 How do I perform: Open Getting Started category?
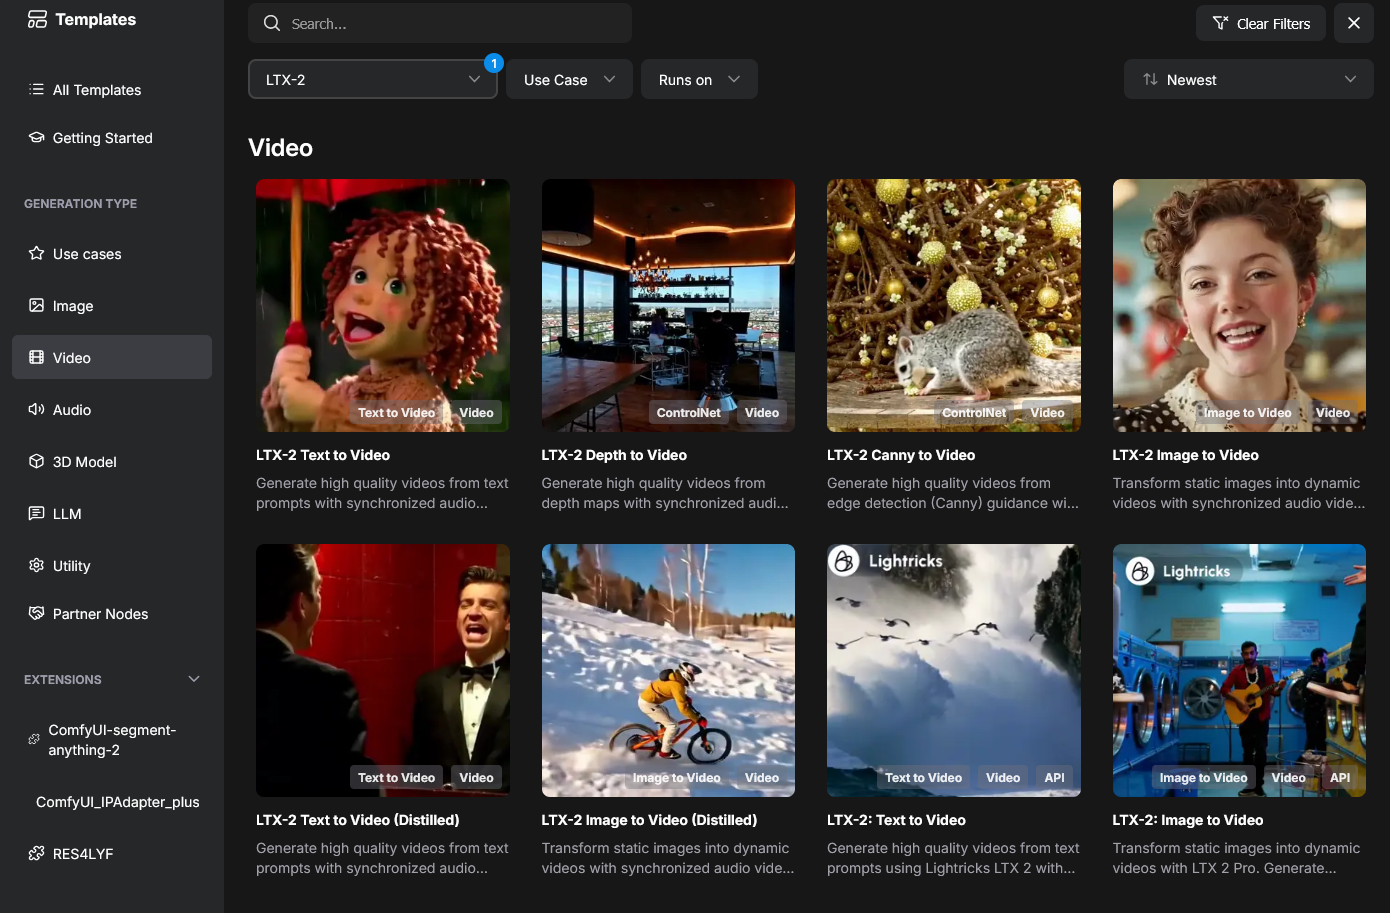(112, 137)
